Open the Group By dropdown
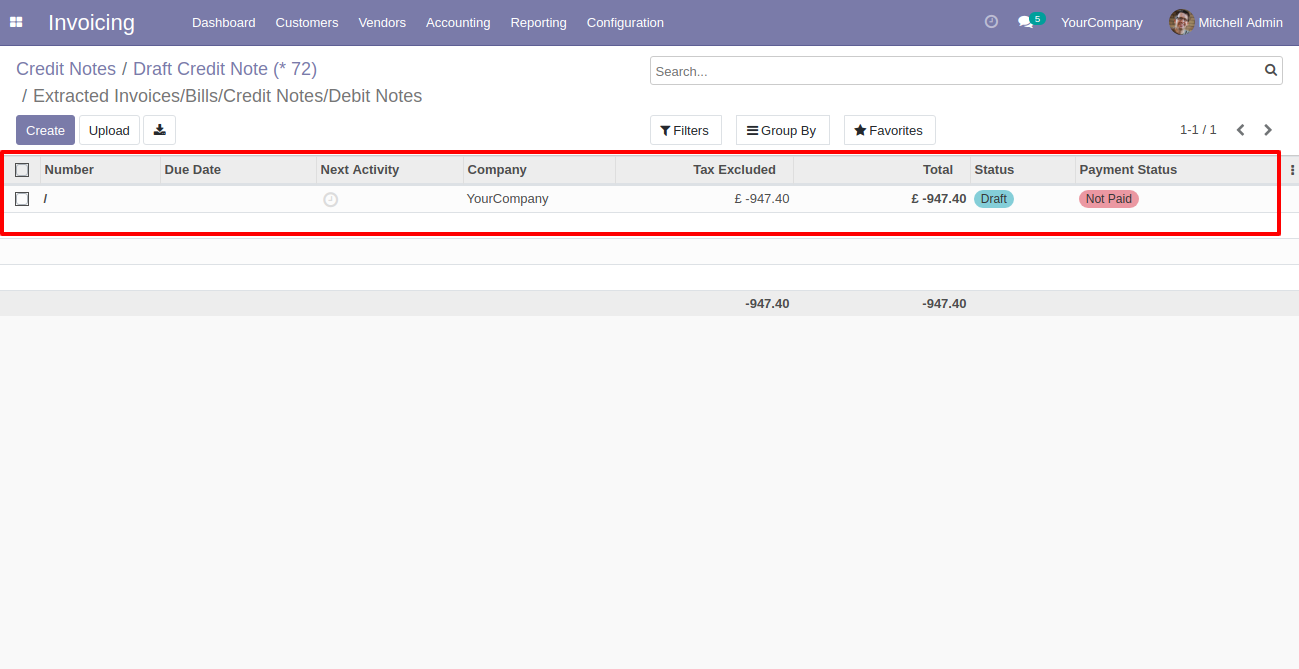Screen dimensions: 1299x669 782,130
